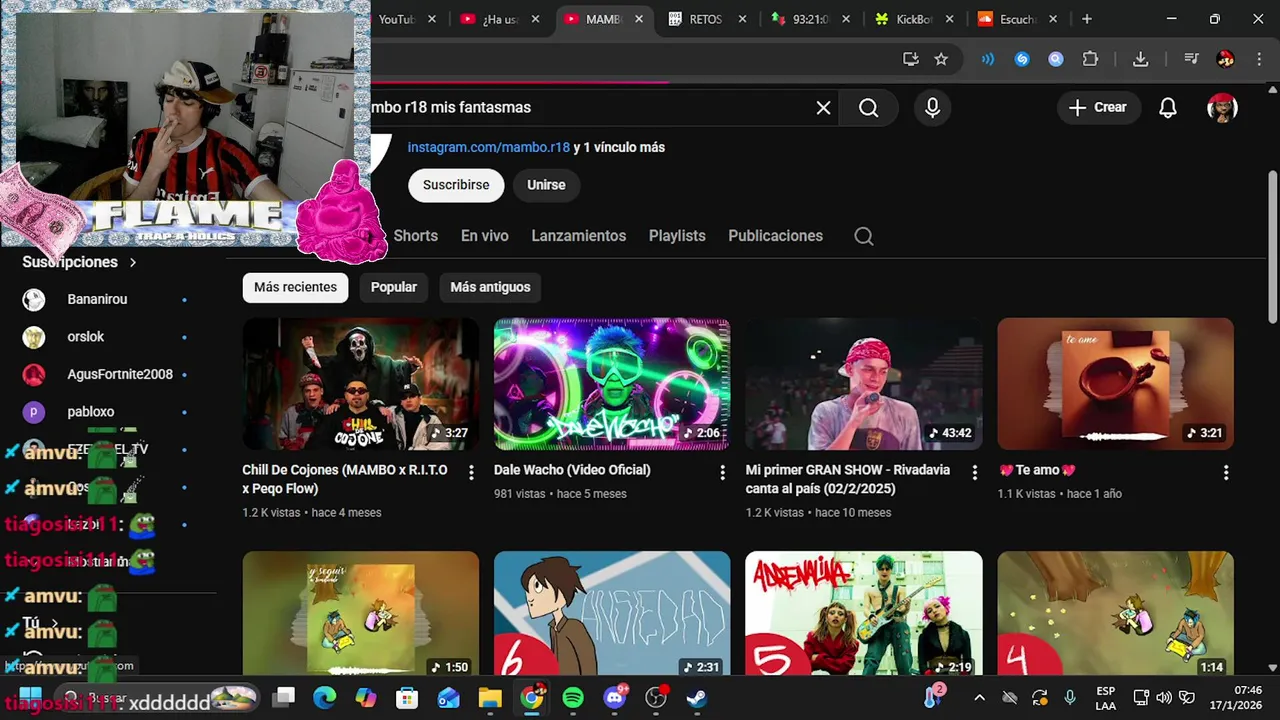Viewport: 1280px width, 720px height.
Task: Click the install app icon in address bar
Action: (x=910, y=59)
